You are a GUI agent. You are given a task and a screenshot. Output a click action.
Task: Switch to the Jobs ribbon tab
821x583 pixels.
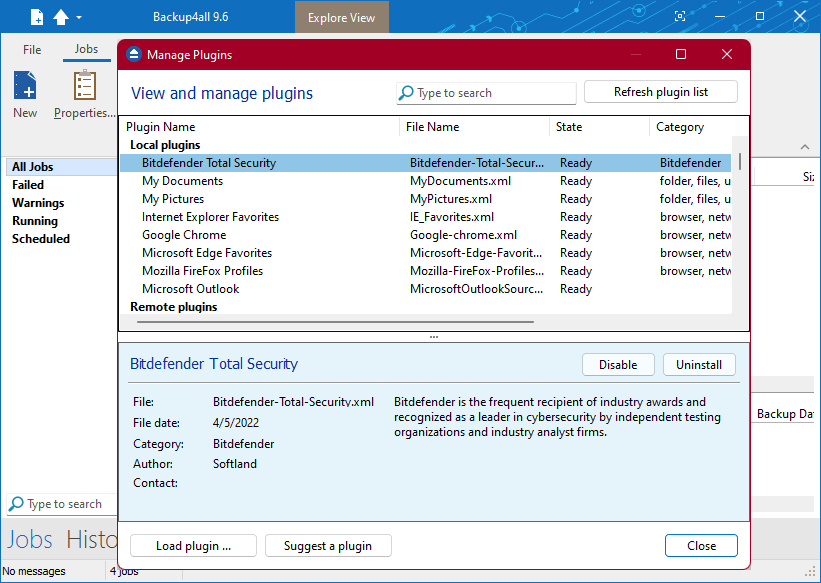(x=86, y=49)
